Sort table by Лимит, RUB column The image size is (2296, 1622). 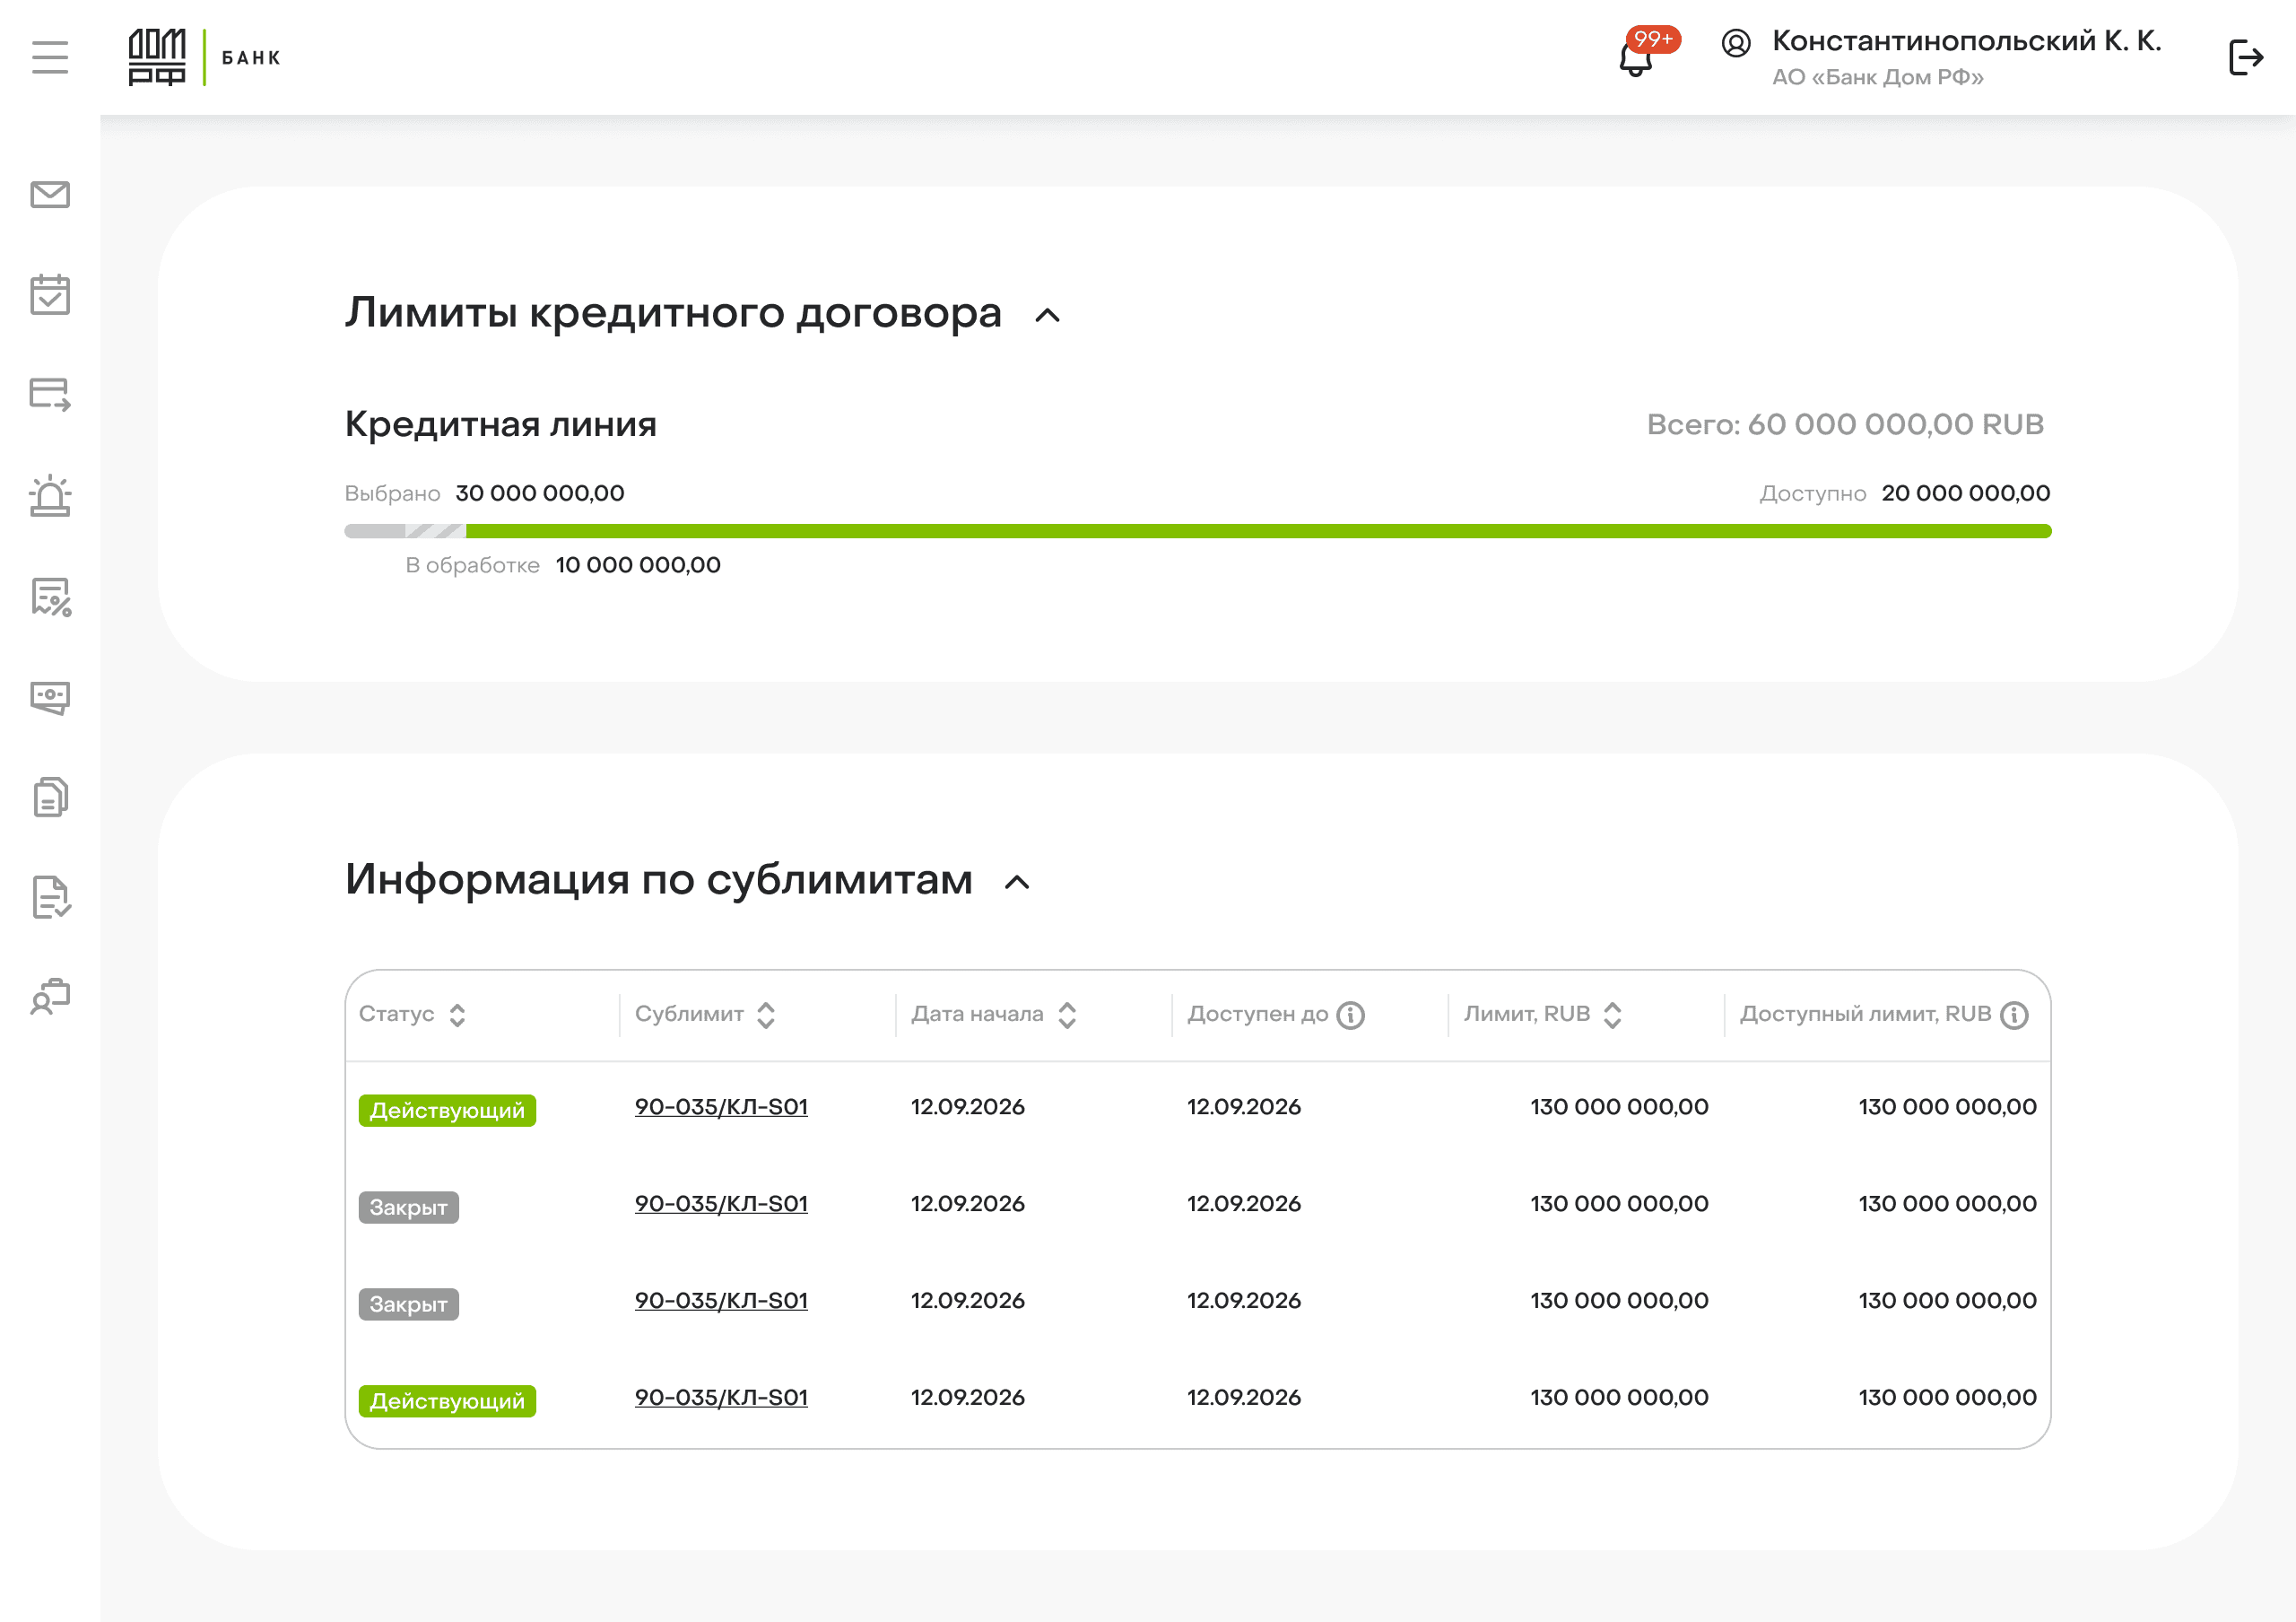(1612, 1015)
